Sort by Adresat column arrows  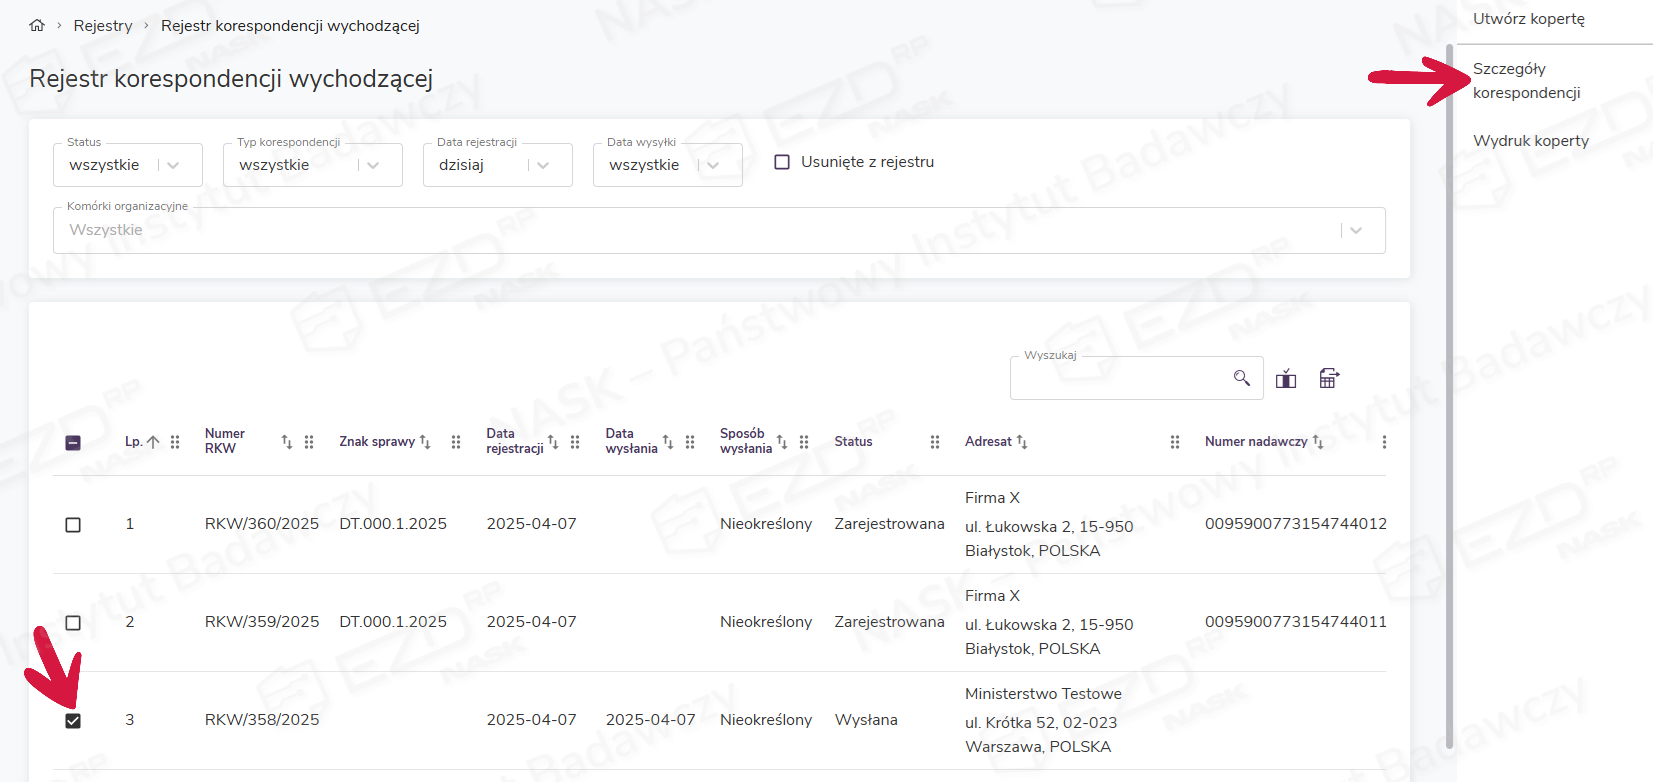(x=1022, y=442)
